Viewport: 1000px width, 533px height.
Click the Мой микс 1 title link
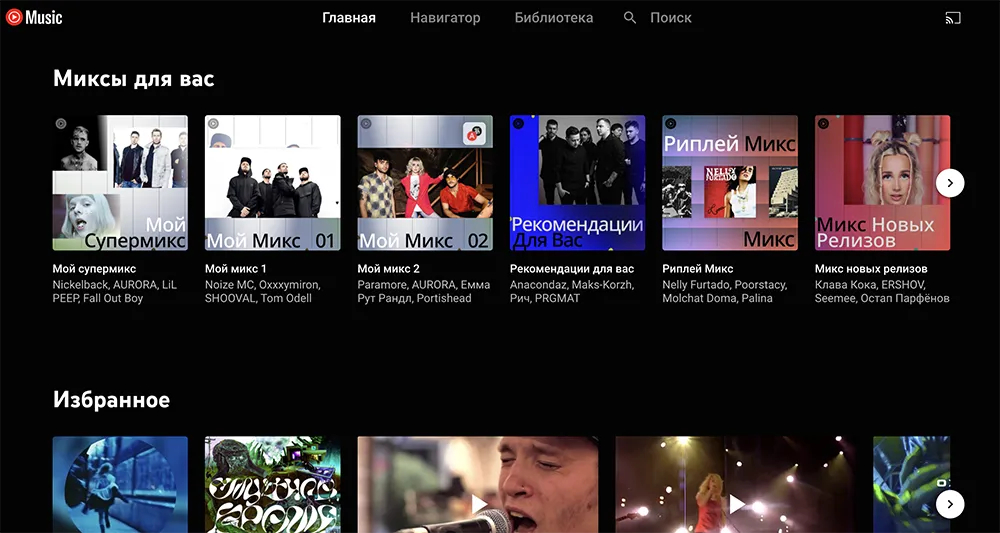(236, 269)
